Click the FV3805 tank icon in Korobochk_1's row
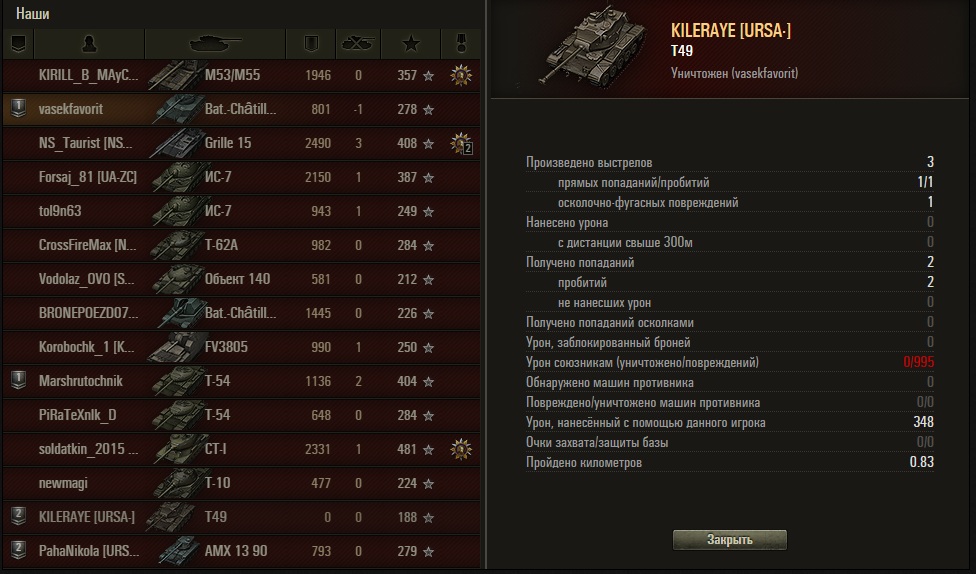This screenshot has width=976, height=574. [178, 346]
